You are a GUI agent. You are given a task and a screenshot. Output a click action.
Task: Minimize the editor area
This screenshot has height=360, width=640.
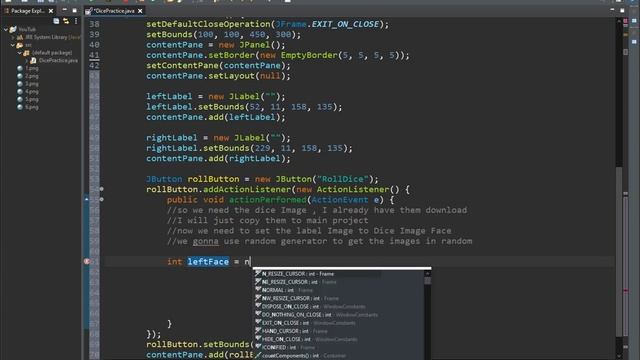pyautogui.click(x=612, y=10)
